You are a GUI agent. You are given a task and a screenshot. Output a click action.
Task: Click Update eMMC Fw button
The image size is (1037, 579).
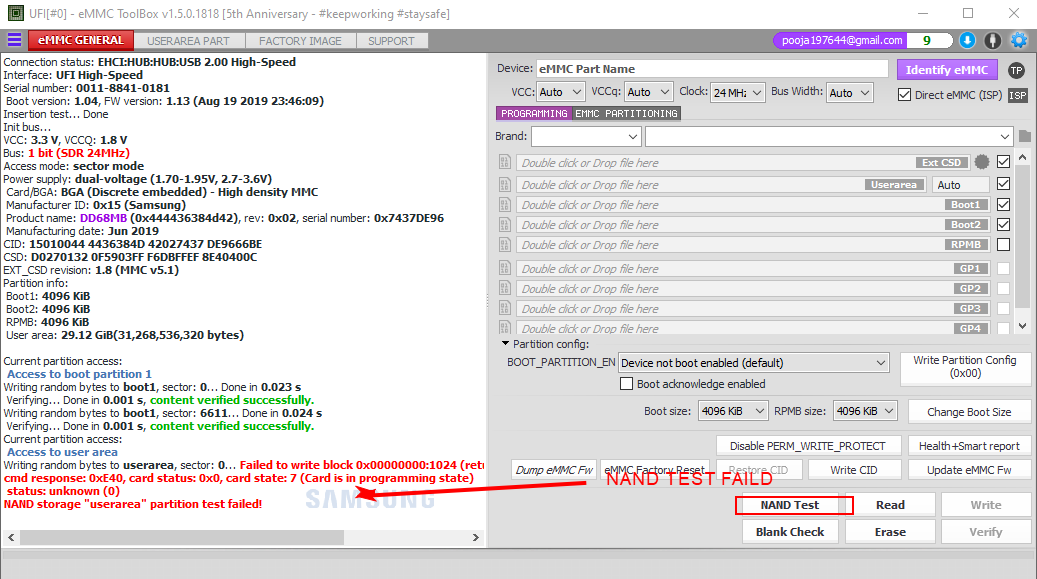(x=969, y=470)
